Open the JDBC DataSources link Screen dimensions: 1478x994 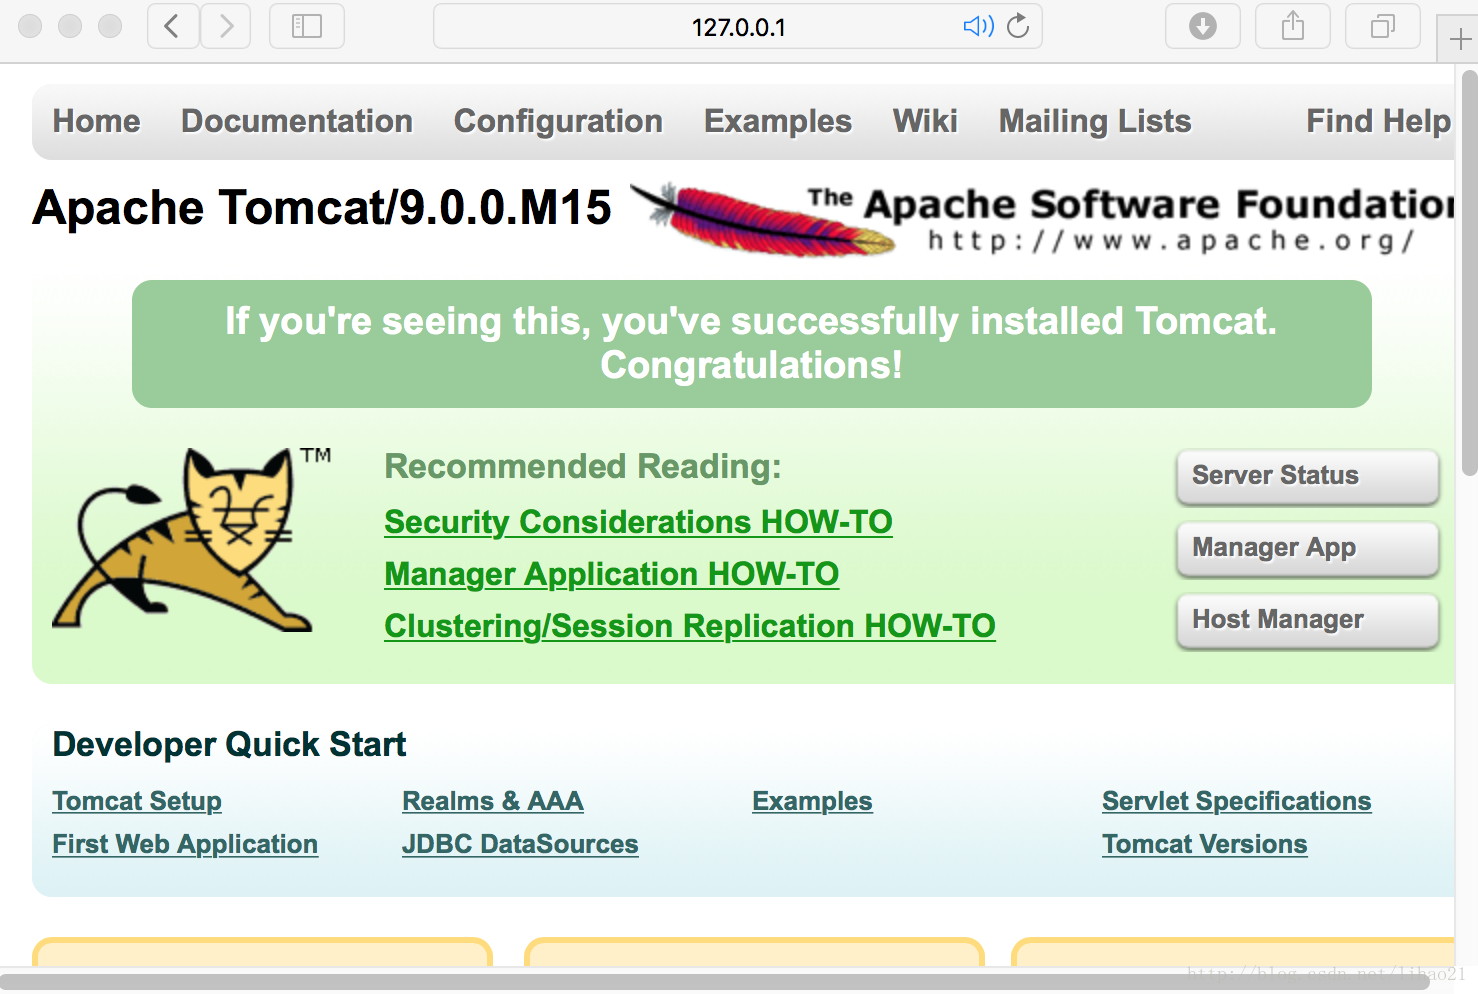[x=520, y=844]
